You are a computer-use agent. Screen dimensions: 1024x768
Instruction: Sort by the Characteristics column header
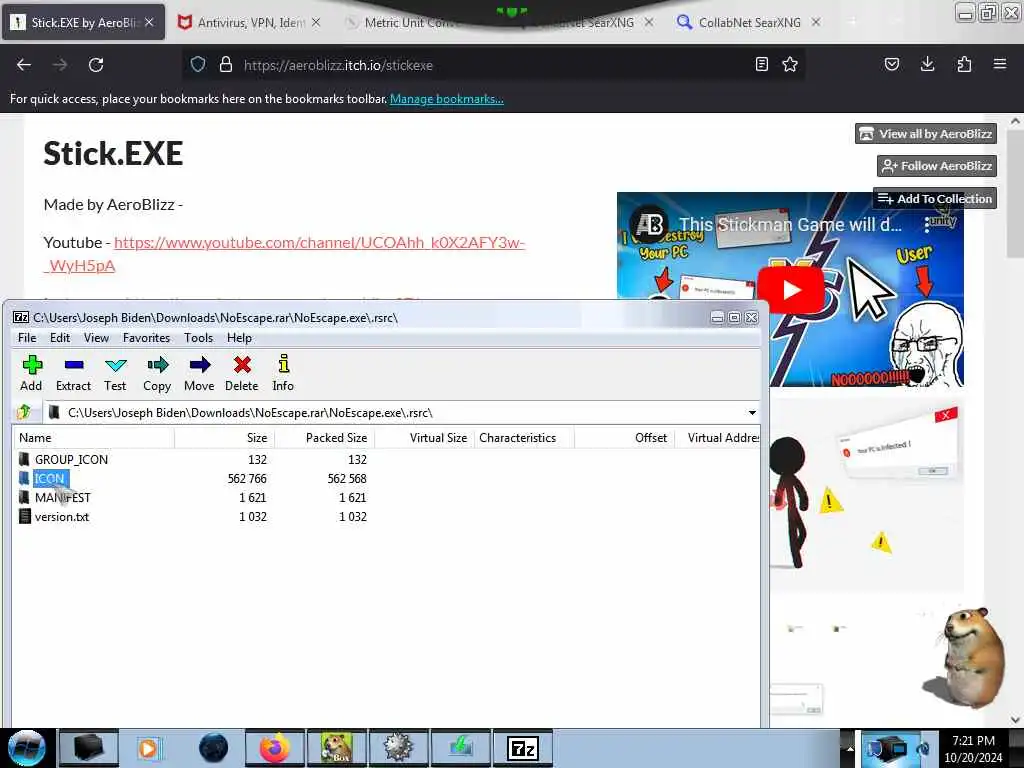[524, 438]
